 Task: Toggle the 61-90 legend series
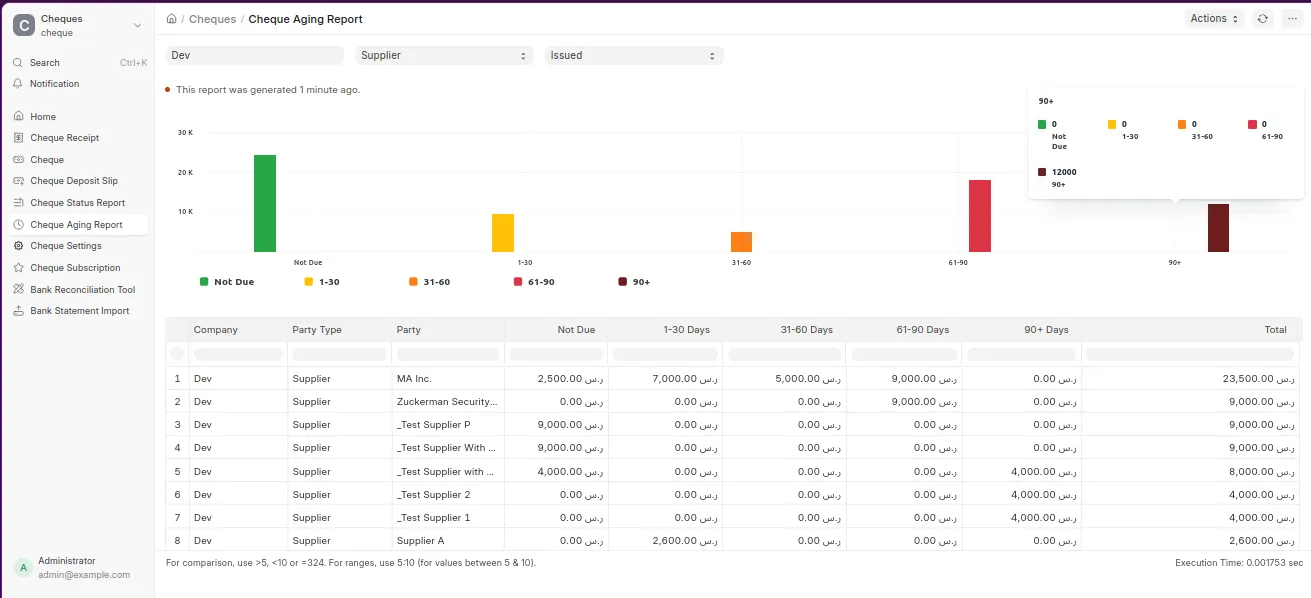pyautogui.click(x=534, y=282)
